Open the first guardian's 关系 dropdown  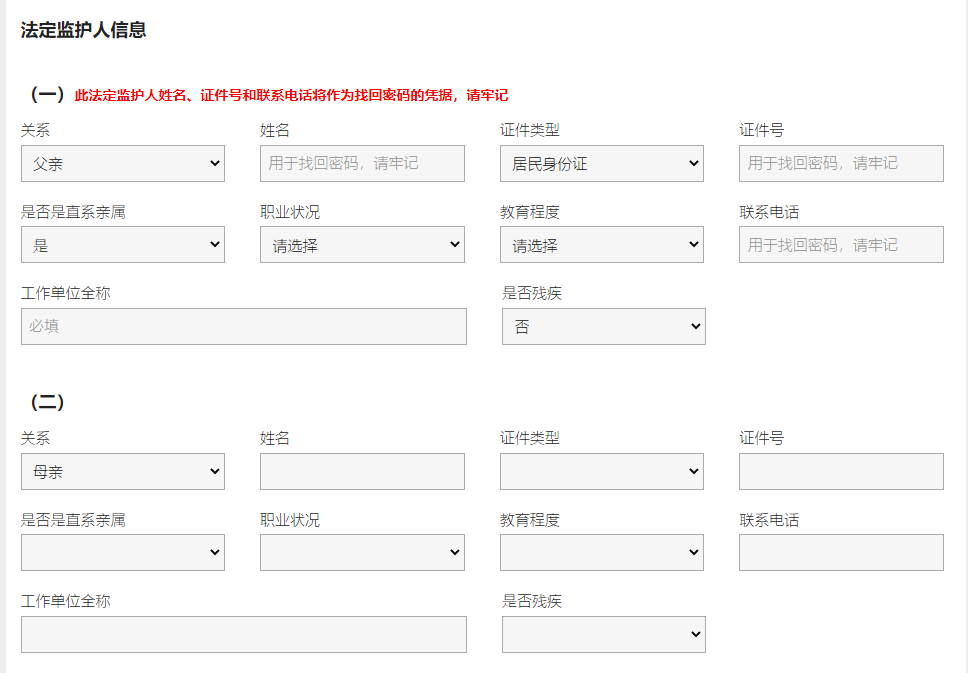[x=122, y=163]
